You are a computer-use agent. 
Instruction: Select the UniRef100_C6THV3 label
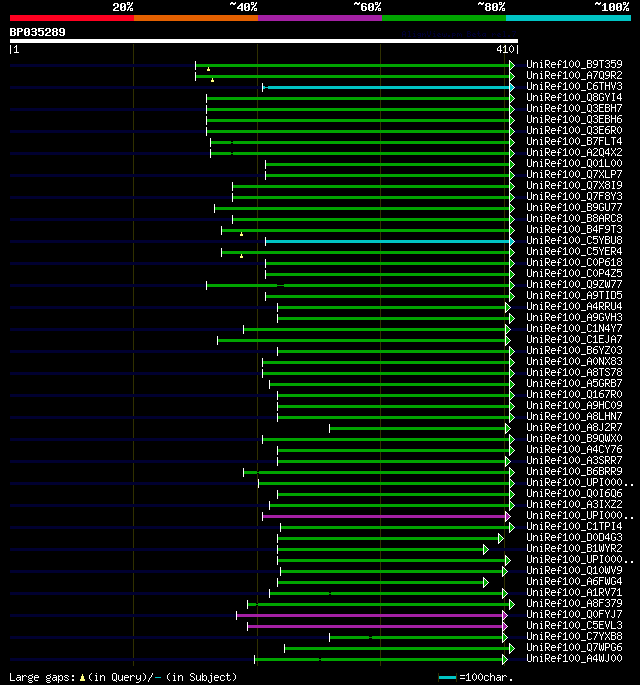pyautogui.click(x=574, y=86)
